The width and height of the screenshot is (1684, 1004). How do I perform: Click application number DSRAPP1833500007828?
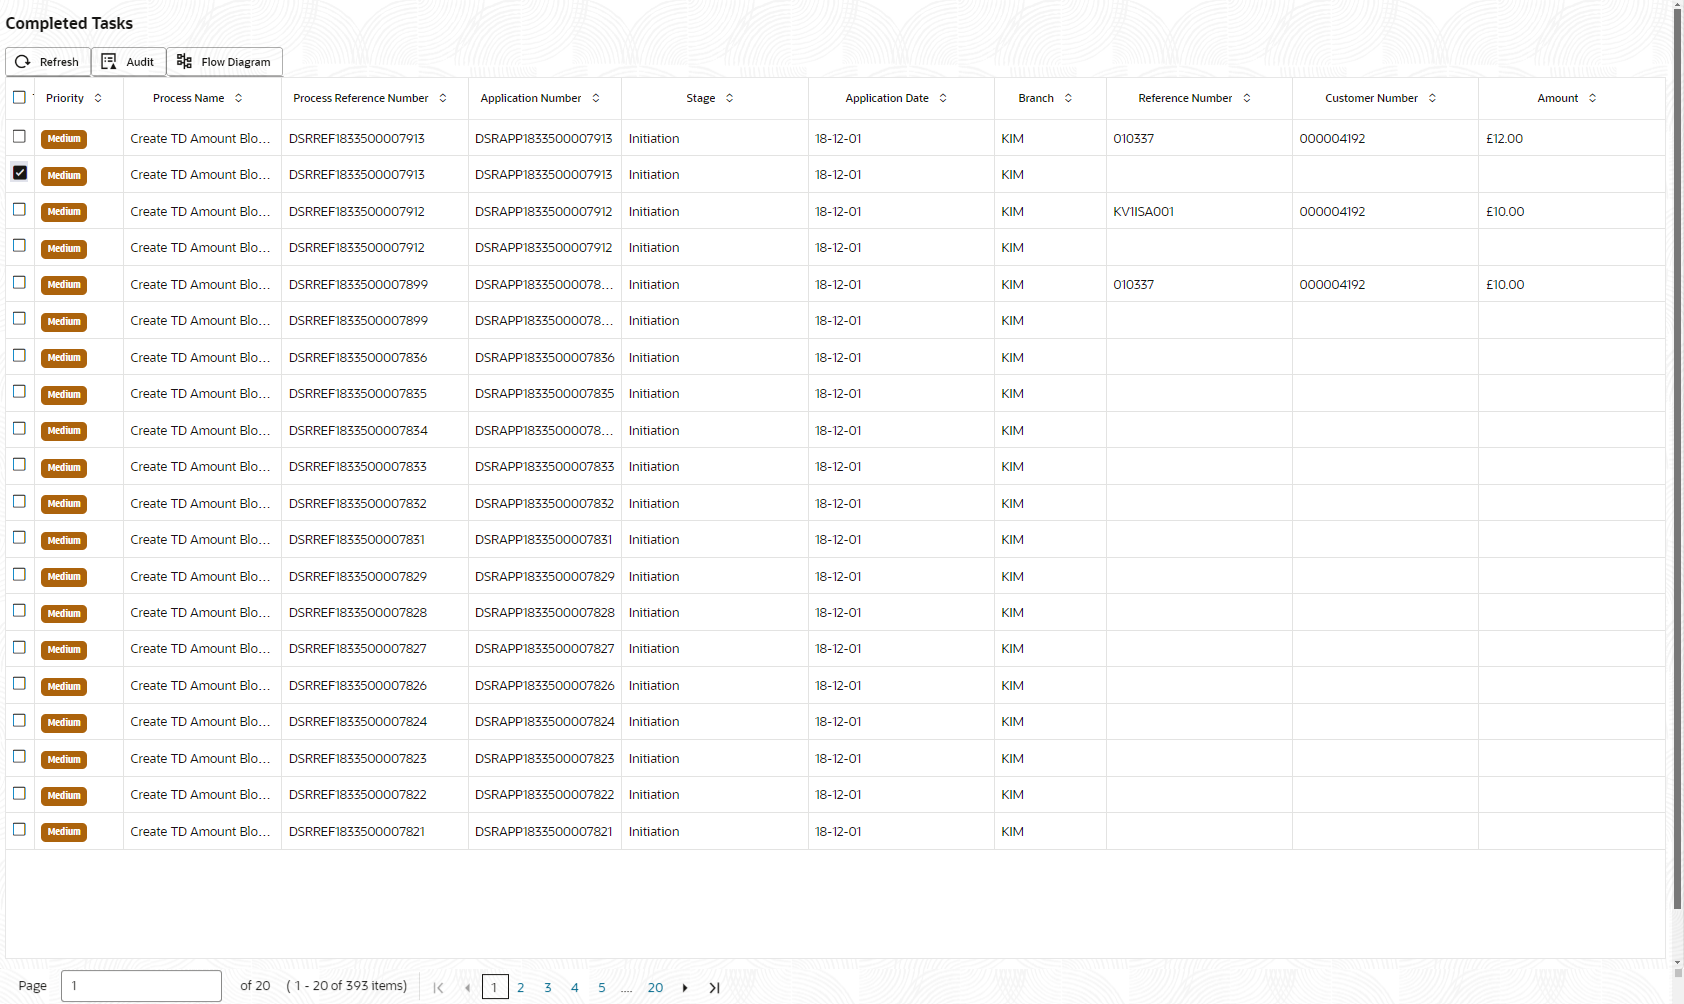pos(544,613)
